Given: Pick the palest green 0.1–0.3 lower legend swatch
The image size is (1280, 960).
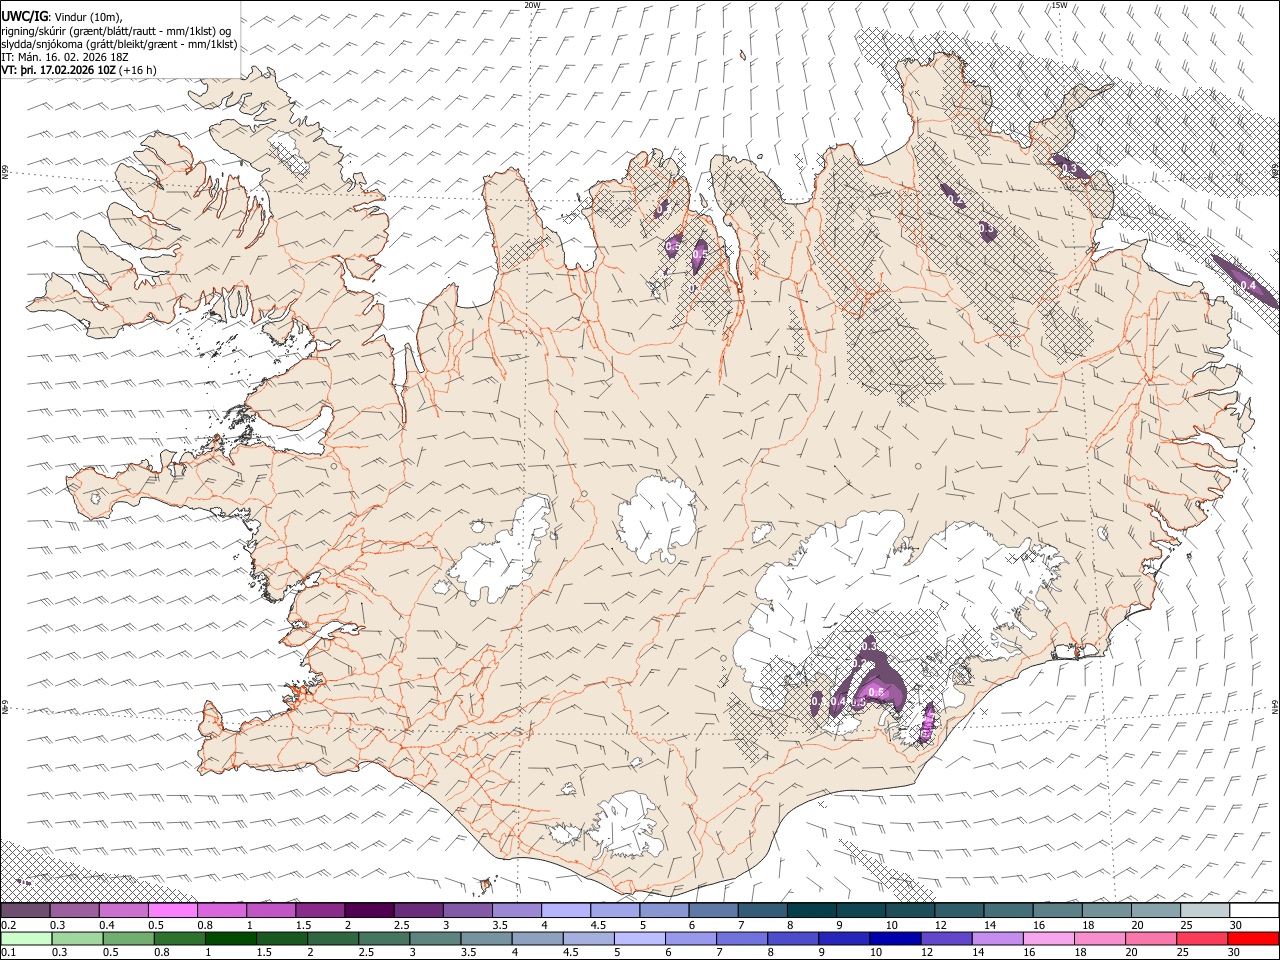Looking at the screenshot, I should pyautogui.click(x=25, y=938).
